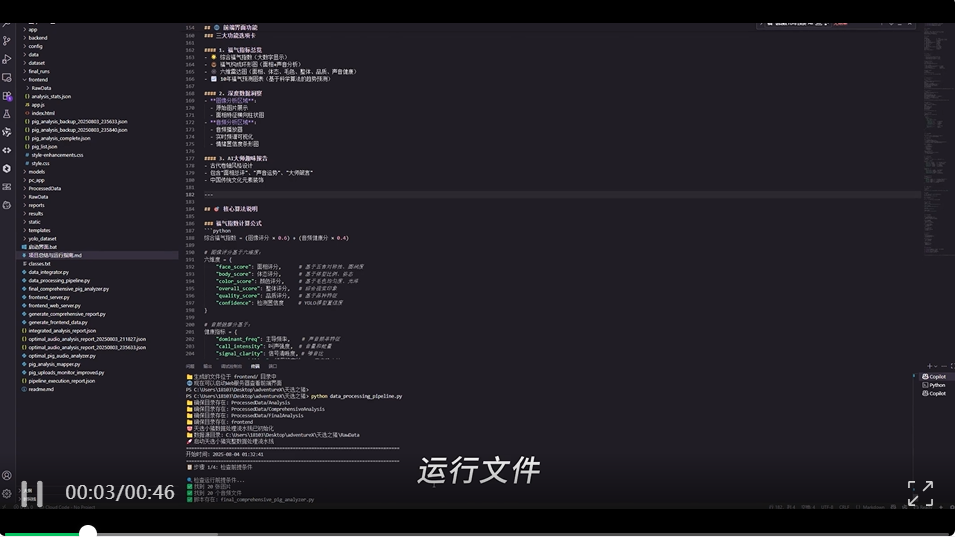955x537 pixels.
Task: Open the Accounts icon in activity bar
Action: 7,476
